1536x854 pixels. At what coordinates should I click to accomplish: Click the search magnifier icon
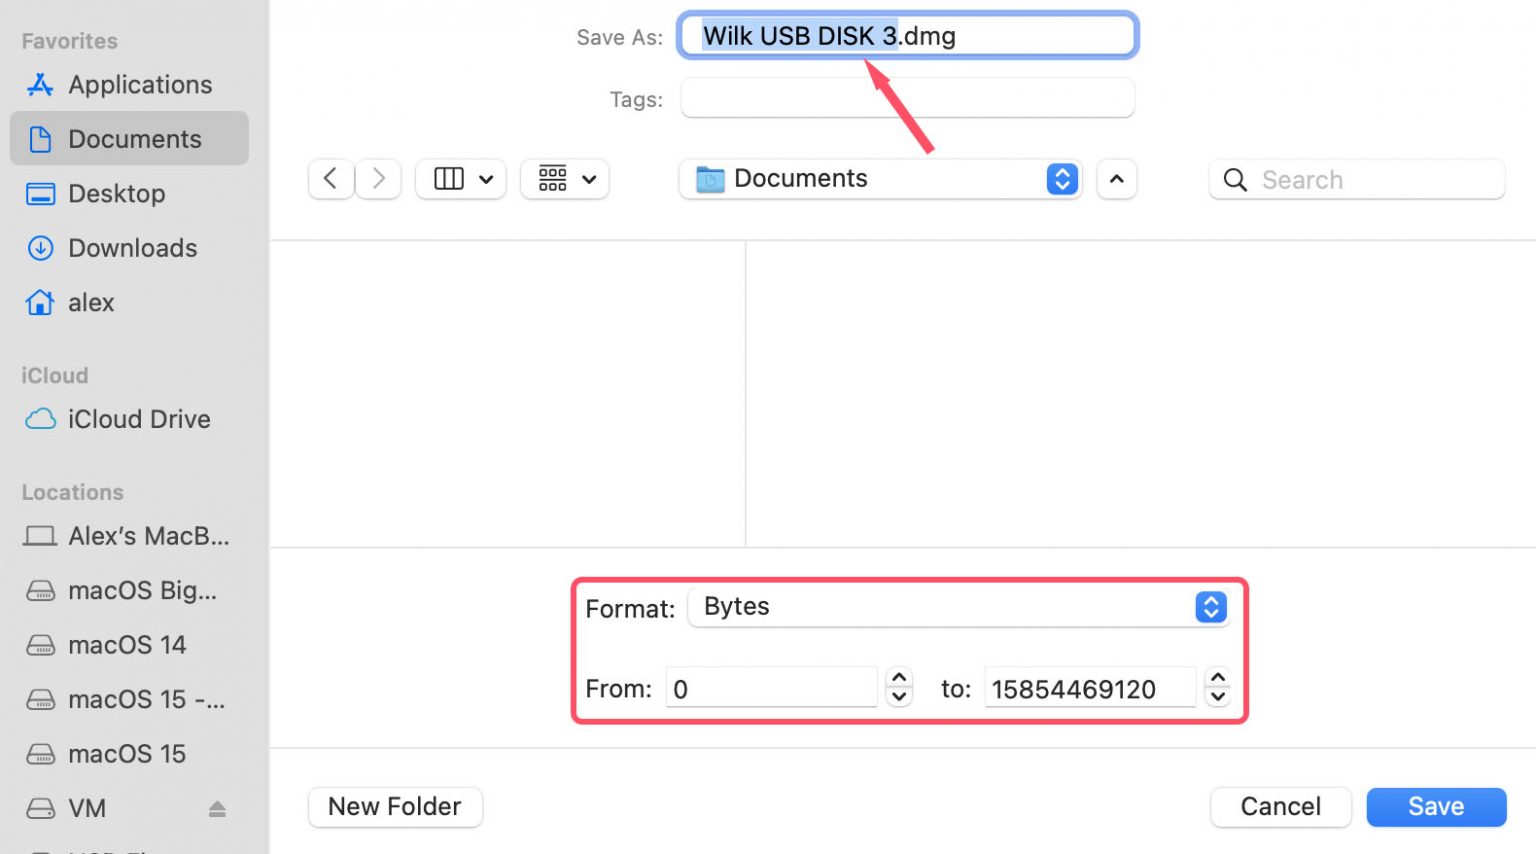[x=1234, y=180]
